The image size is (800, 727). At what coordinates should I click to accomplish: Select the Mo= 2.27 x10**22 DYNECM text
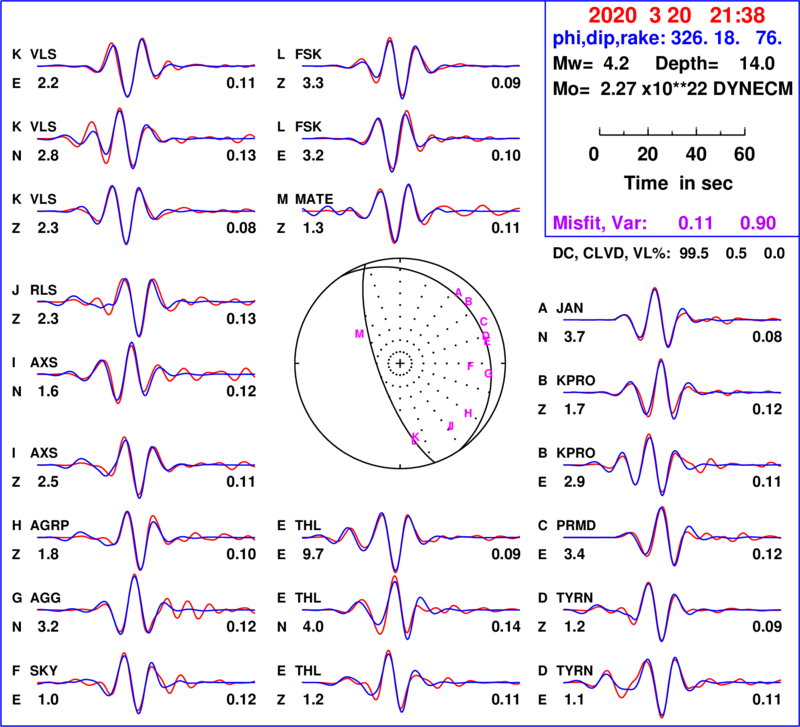click(673, 89)
